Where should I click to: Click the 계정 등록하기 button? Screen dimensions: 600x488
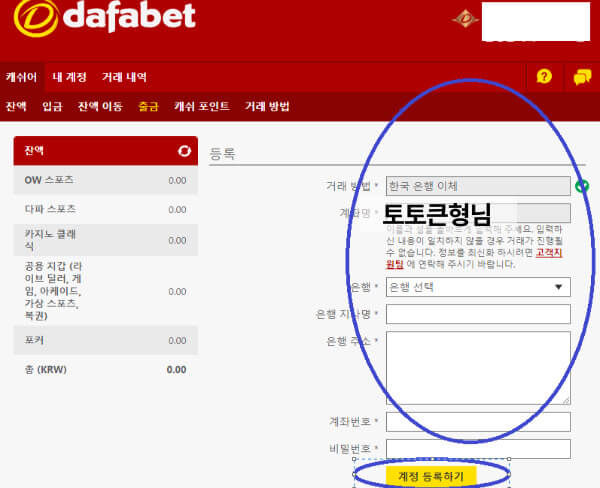(431, 476)
